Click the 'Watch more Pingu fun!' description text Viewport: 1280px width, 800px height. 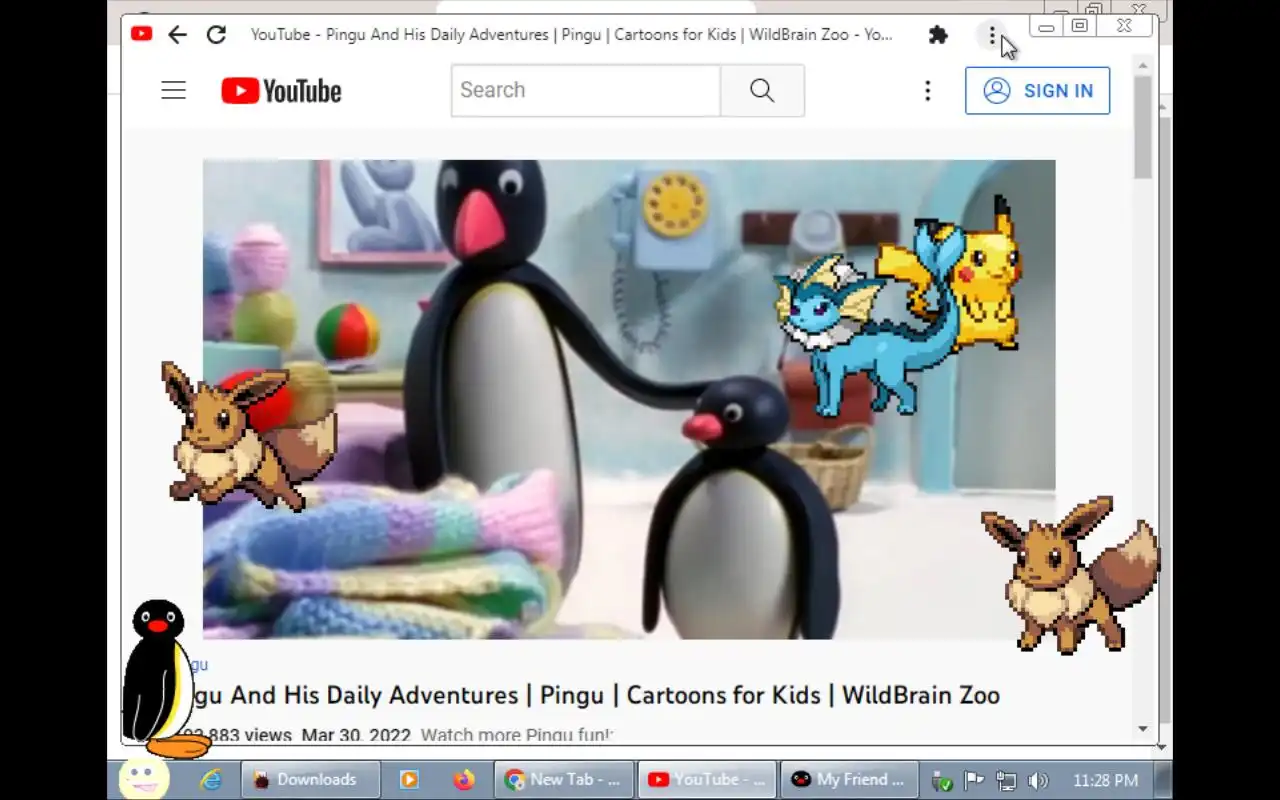516,735
